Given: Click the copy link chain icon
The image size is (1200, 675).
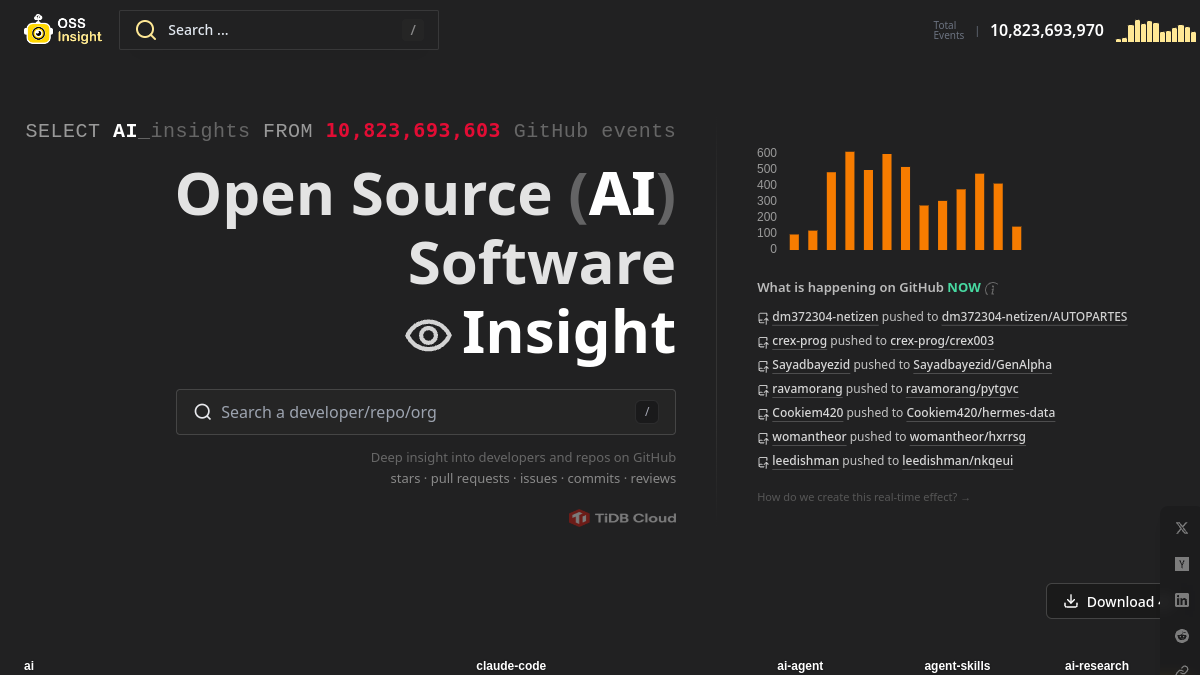Looking at the screenshot, I should (1182, 670).
